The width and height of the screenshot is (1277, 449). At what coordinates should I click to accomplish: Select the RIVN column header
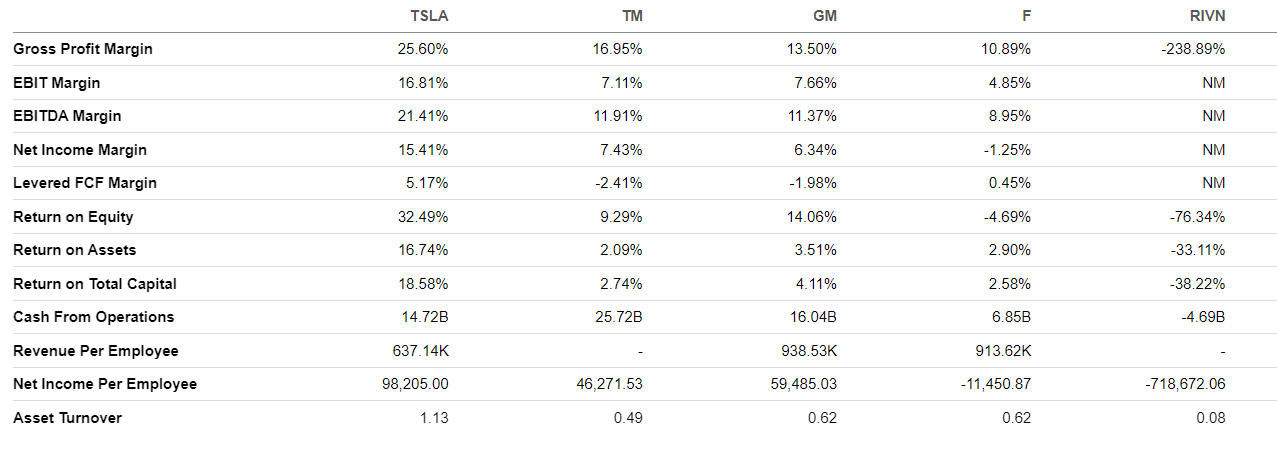(1206, 16)
